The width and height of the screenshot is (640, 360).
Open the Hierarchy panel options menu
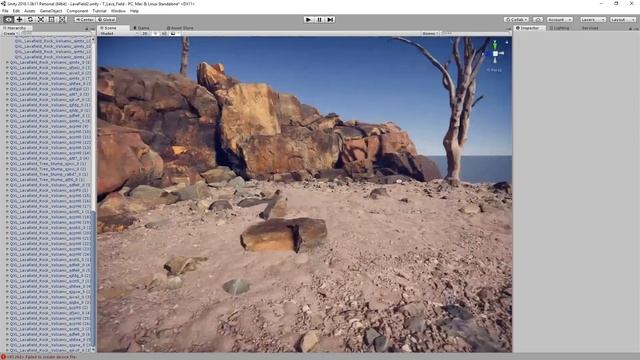pos(93,29)
